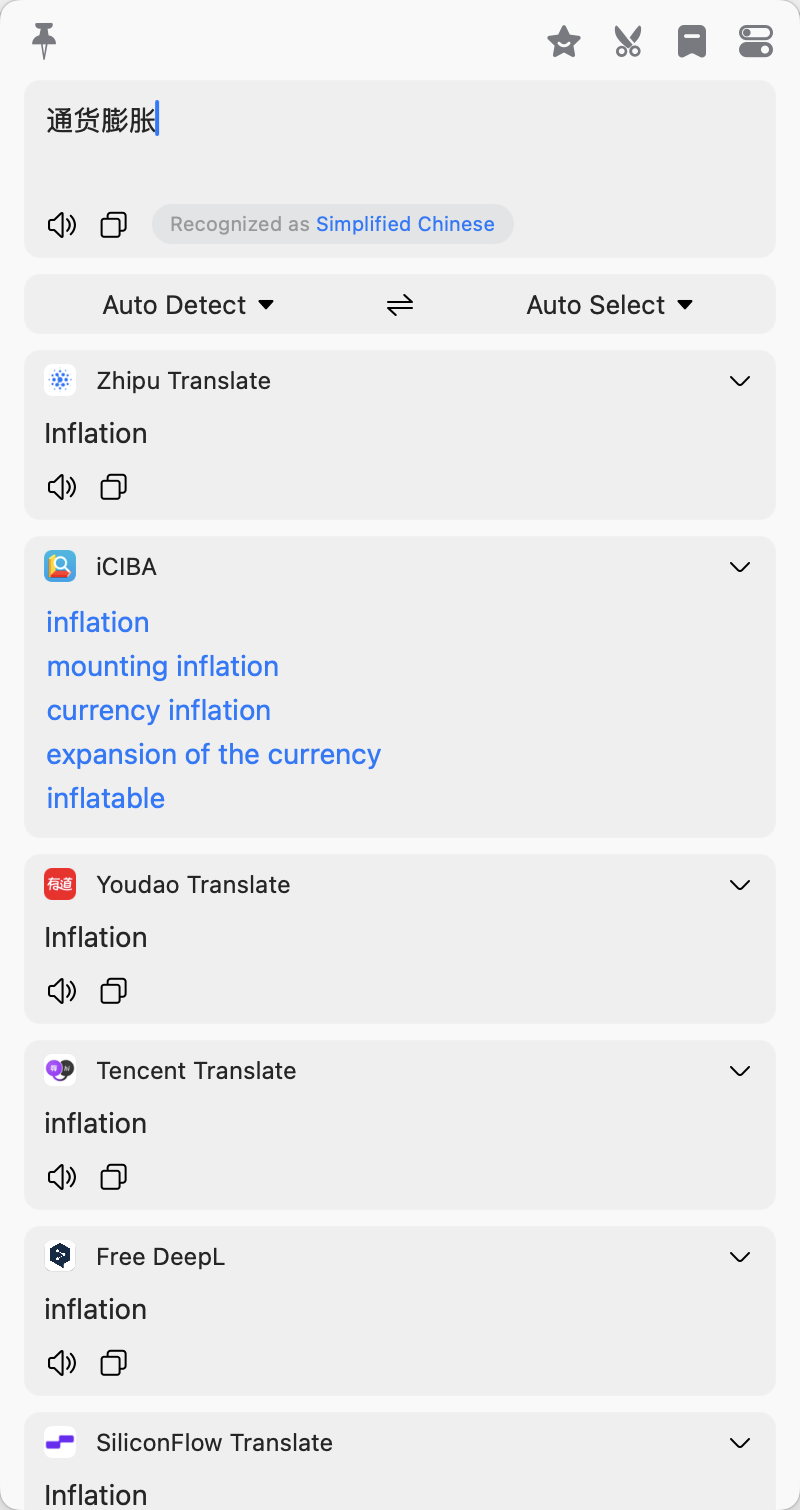Open the Auto Select target language dropdown
The width and height of the screenshot is (800, 1510).
(610, 305)
